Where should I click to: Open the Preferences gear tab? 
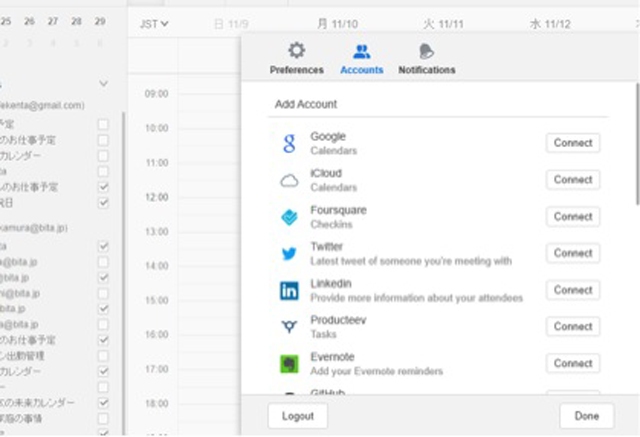pos(297,58)
